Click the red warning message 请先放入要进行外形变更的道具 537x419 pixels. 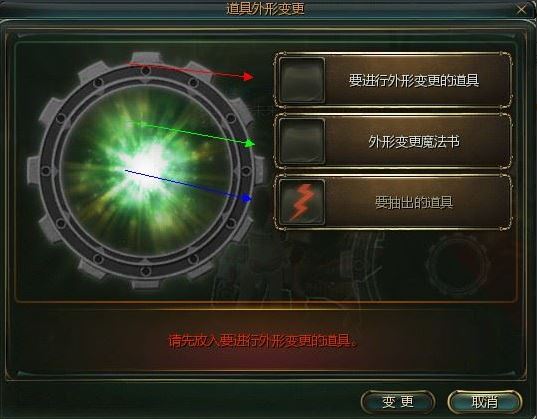264,341
